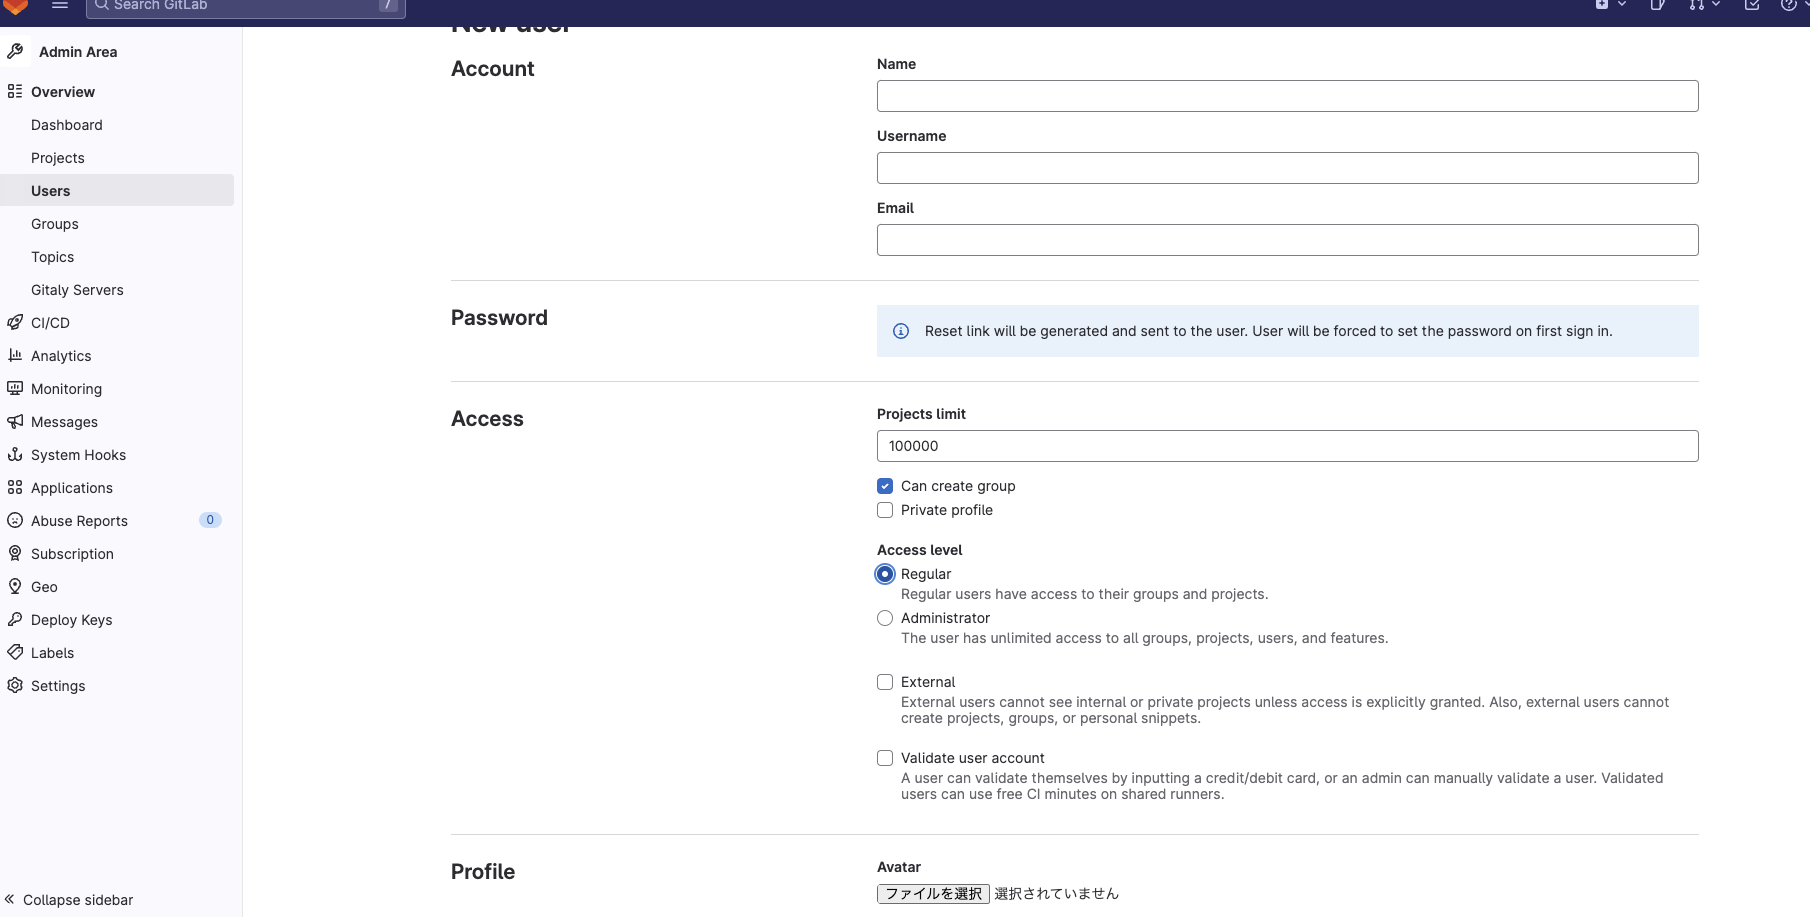Open the merge requests icon
This screenshot has height=917, width=1810.
pos(1696,6)
